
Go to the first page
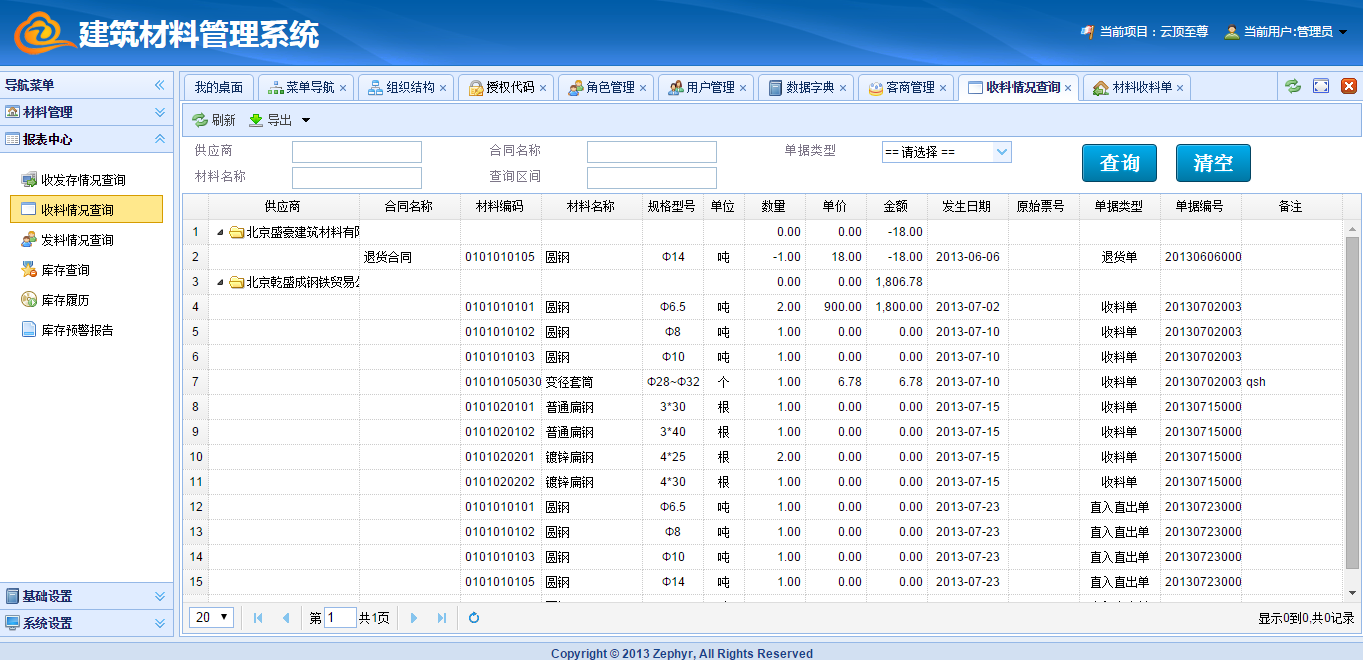pos(259,618)
